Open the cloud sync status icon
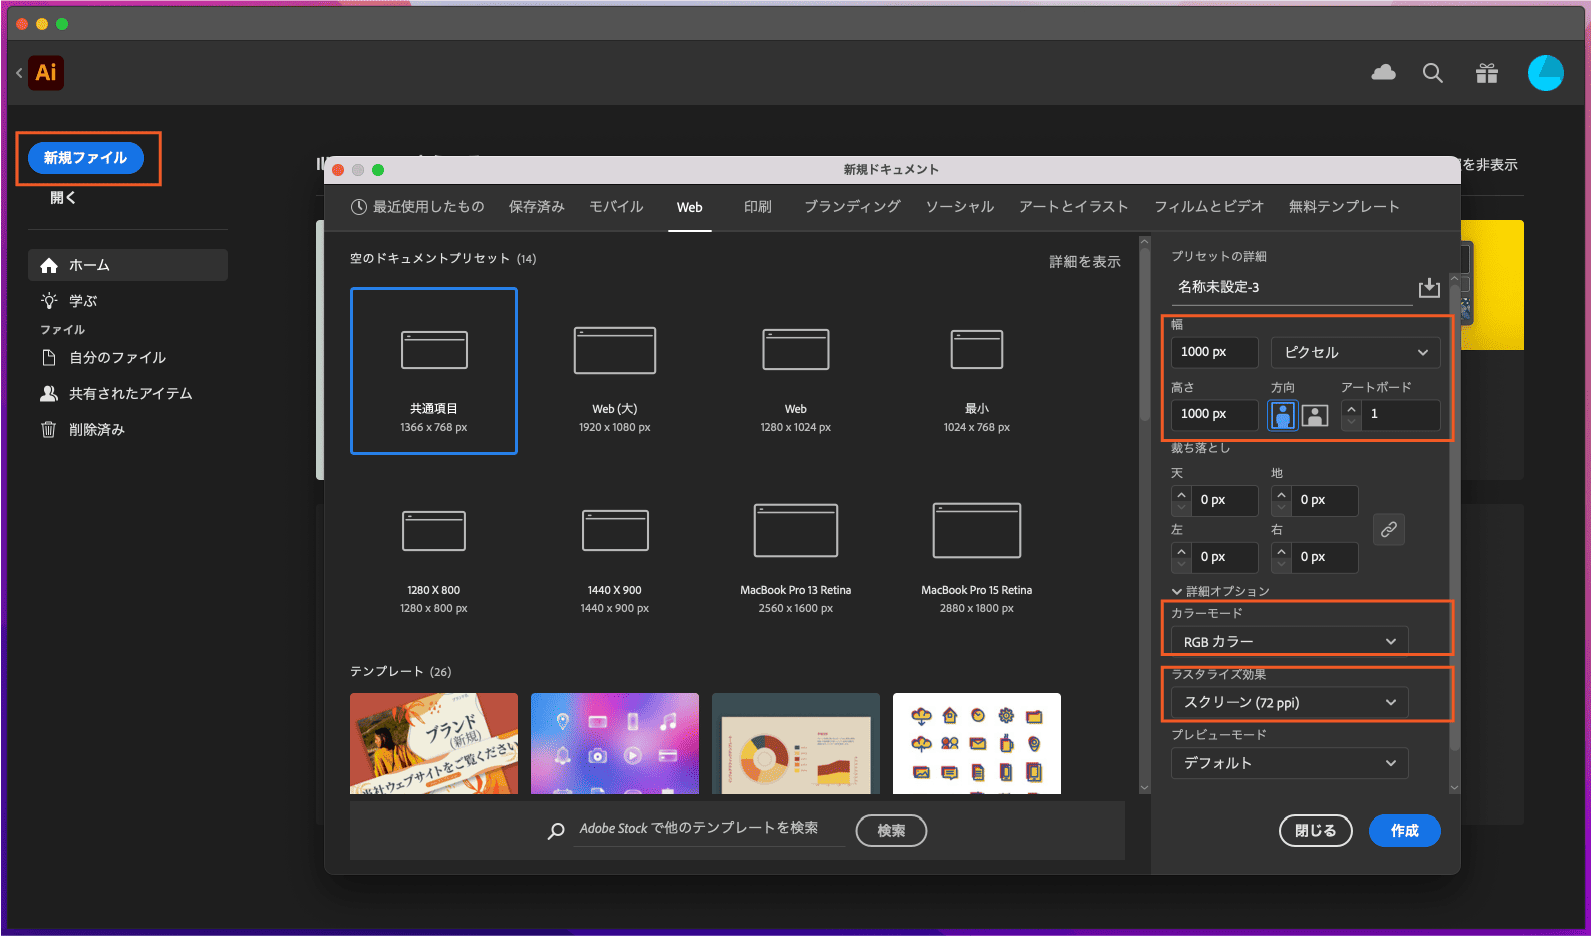Screen dimensions: 1591x936 (x=1383, y=72)
